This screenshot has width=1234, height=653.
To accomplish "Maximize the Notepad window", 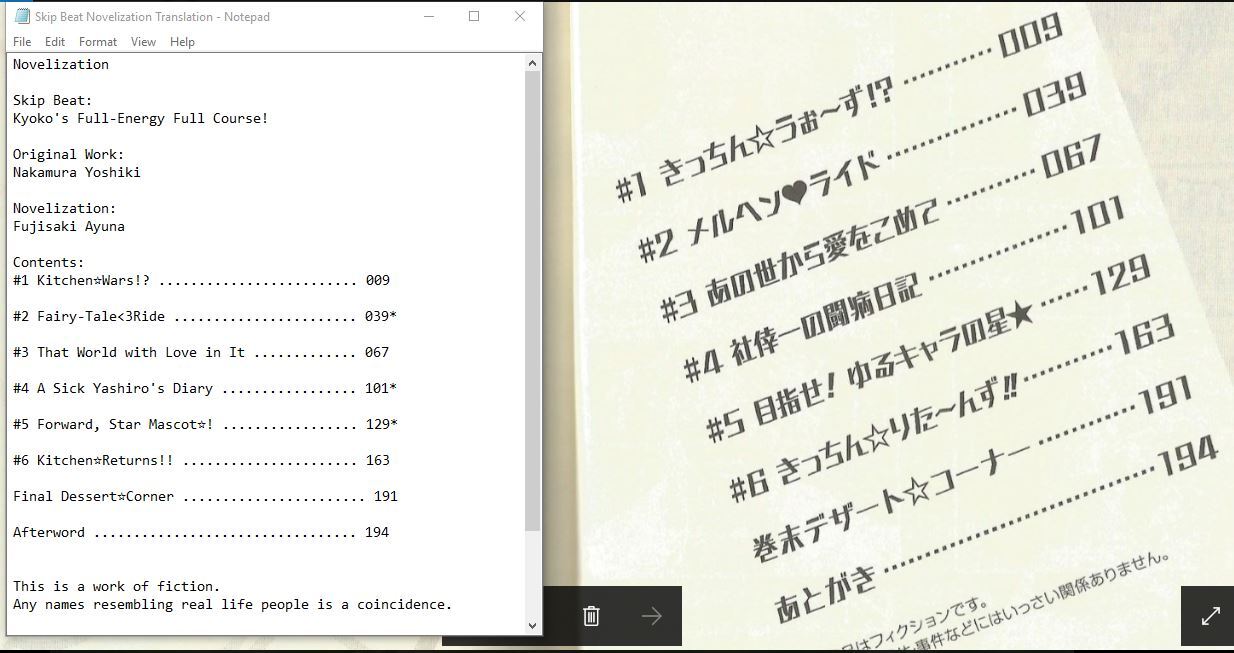I will point(474,16).
